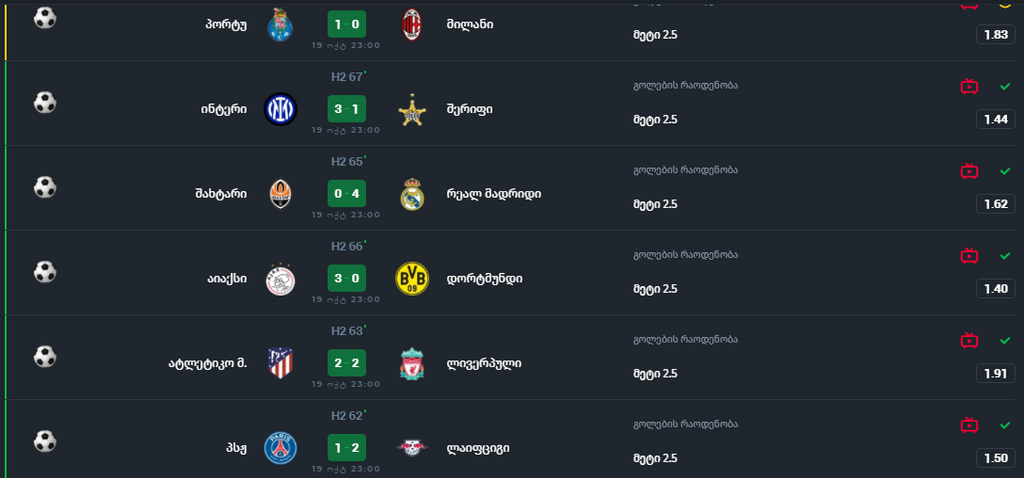
Task: Open the ლაიფციგი team name link
Action: pos(478,448)
